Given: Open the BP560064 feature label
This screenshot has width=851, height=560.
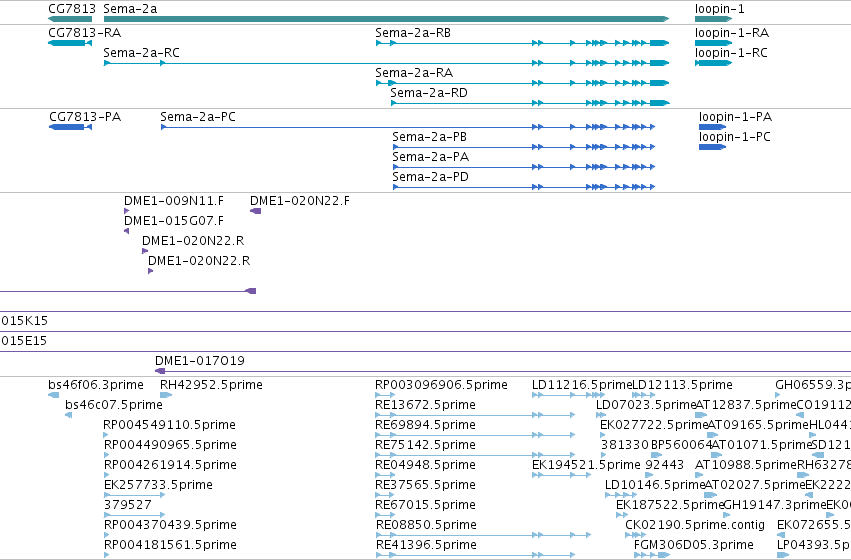Looking at the screenshot, I should tap(681, 445).
